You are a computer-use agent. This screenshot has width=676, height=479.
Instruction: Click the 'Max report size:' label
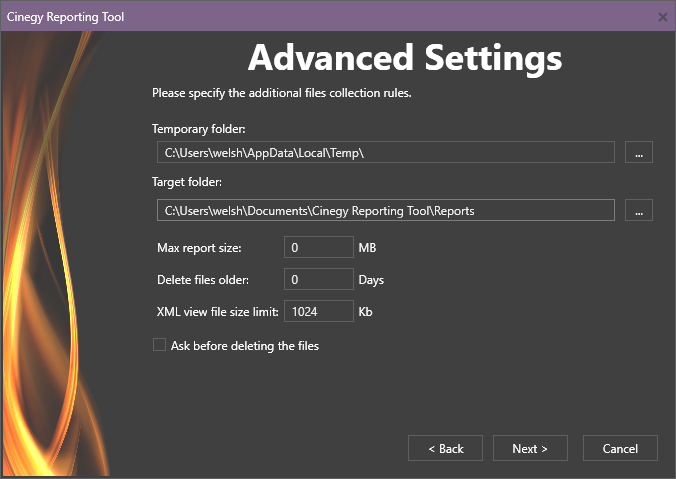click(199, 248)
